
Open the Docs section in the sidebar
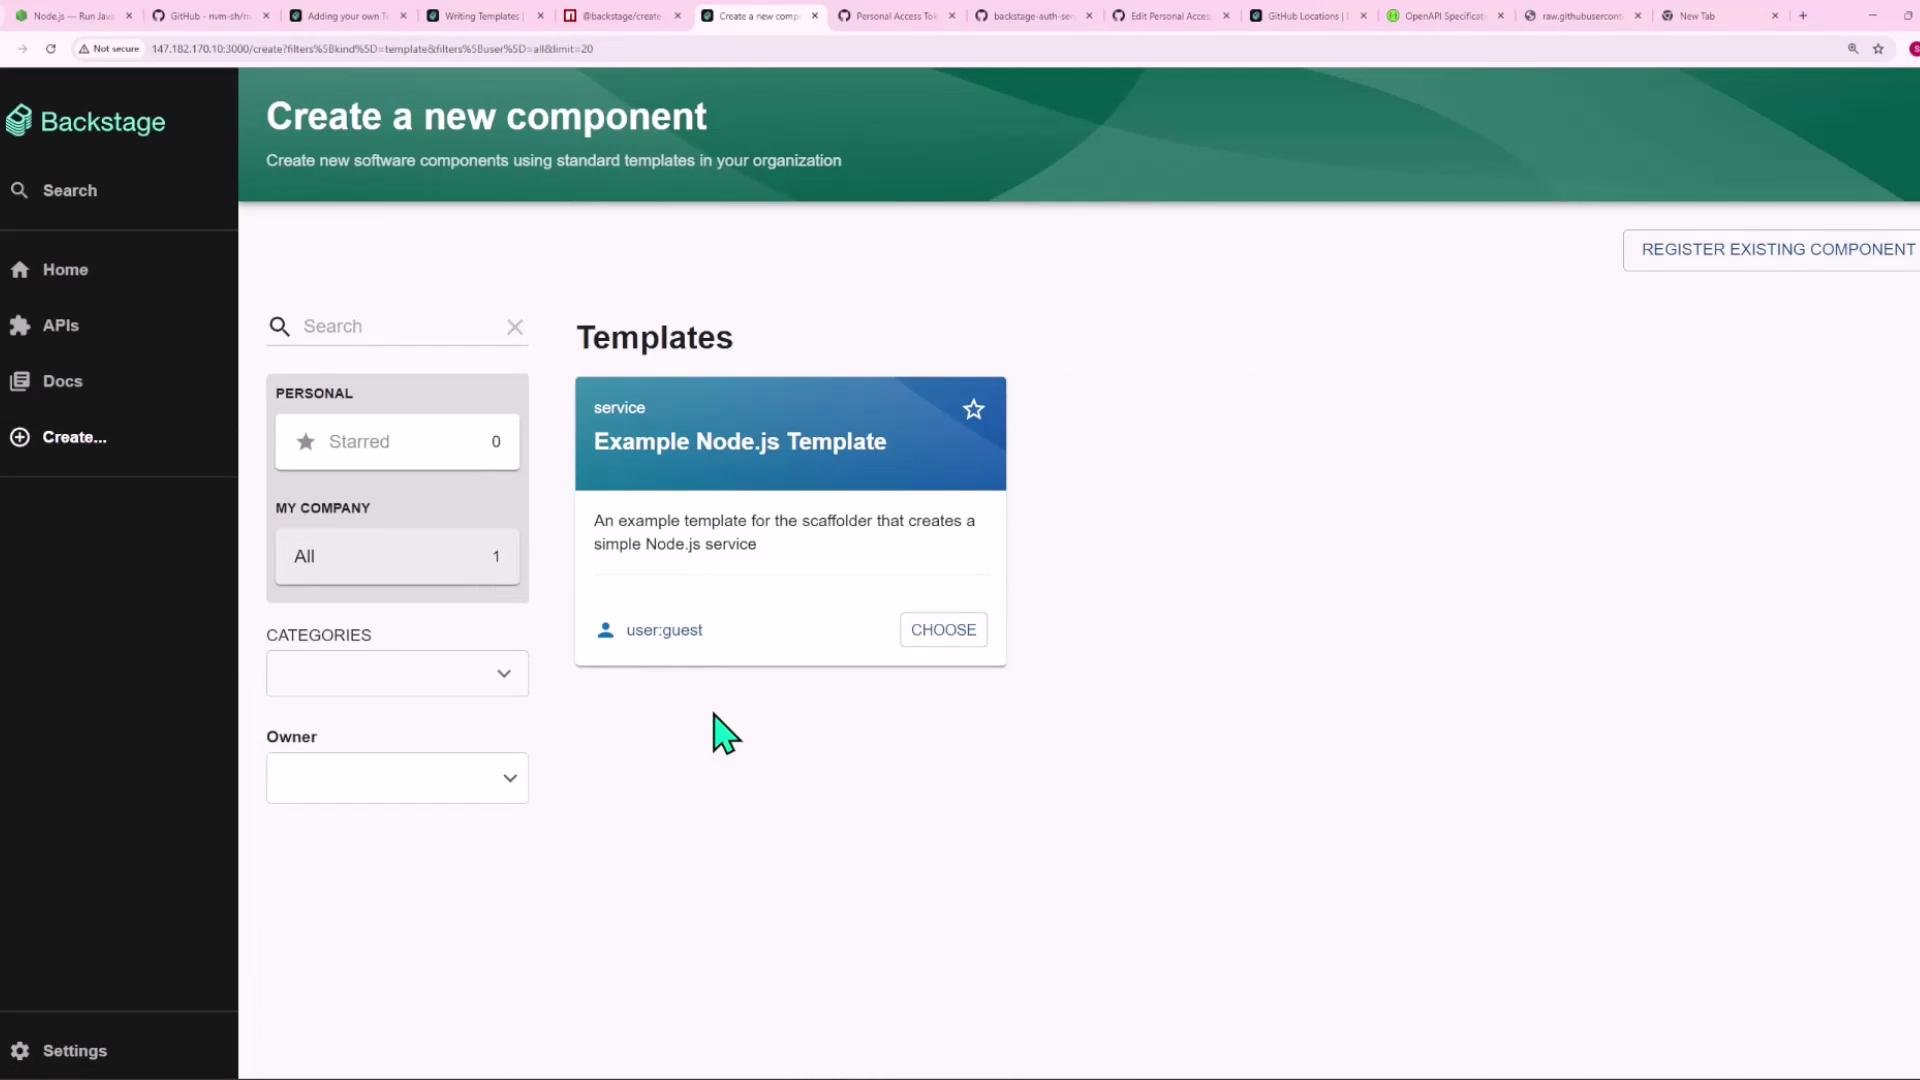[62, 381]
